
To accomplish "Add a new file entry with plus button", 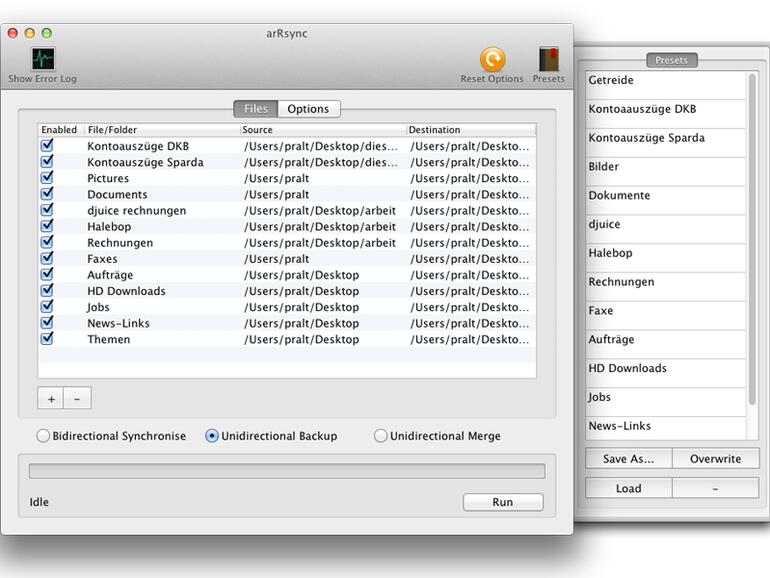I will [51, 399].
